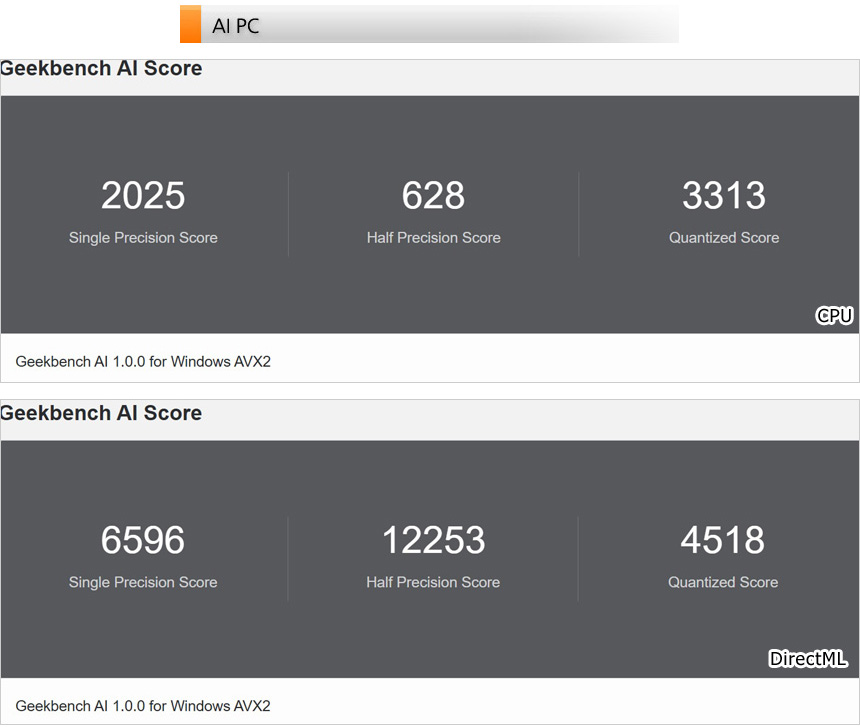This screenshot has height=727, width=860.
Task: Click the 628 half precision score
Action: coord(433,196)
